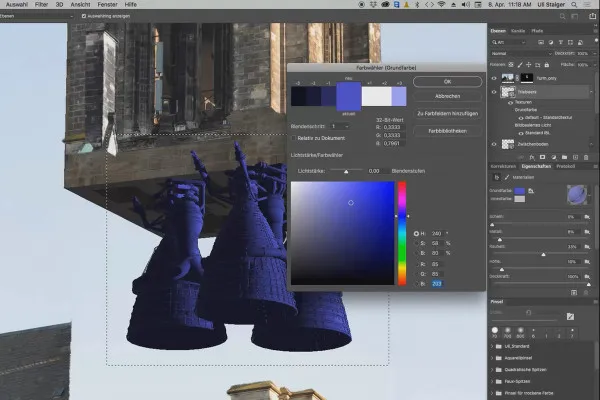The width and height of the screenshot is (600, 400).
Task: Open the Fenster menu
Action: pyautogui.click(x=108, y=5)
